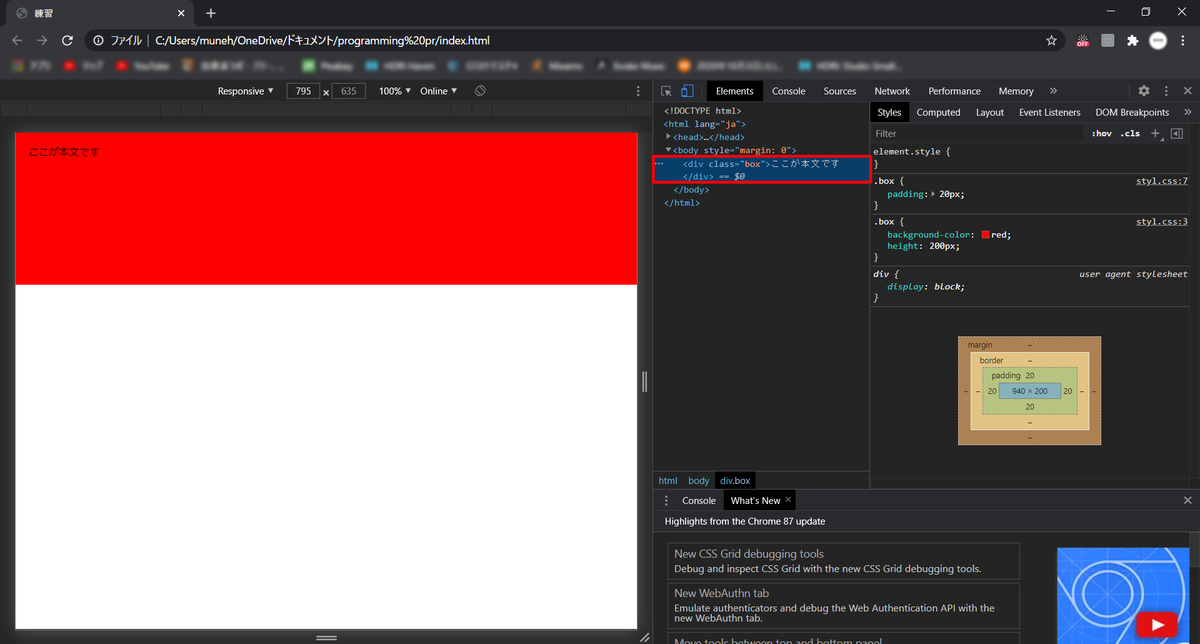
Task: Open the Sources tab
Action: point(840,91)
